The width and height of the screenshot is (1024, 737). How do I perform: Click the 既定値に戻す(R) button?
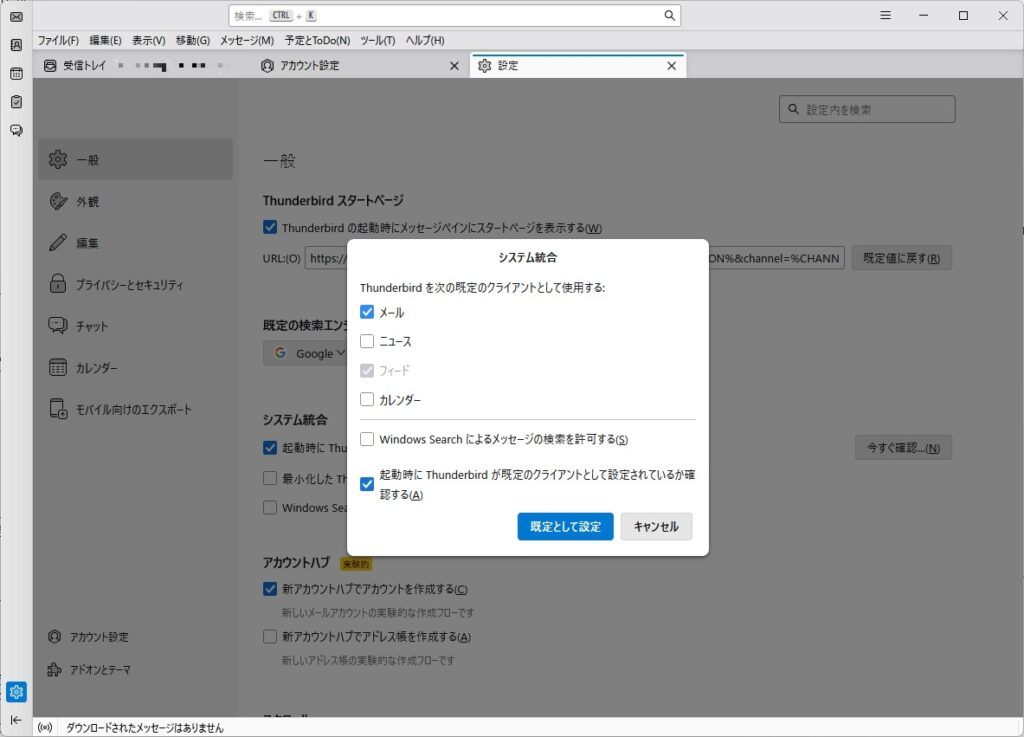point(901,258)
